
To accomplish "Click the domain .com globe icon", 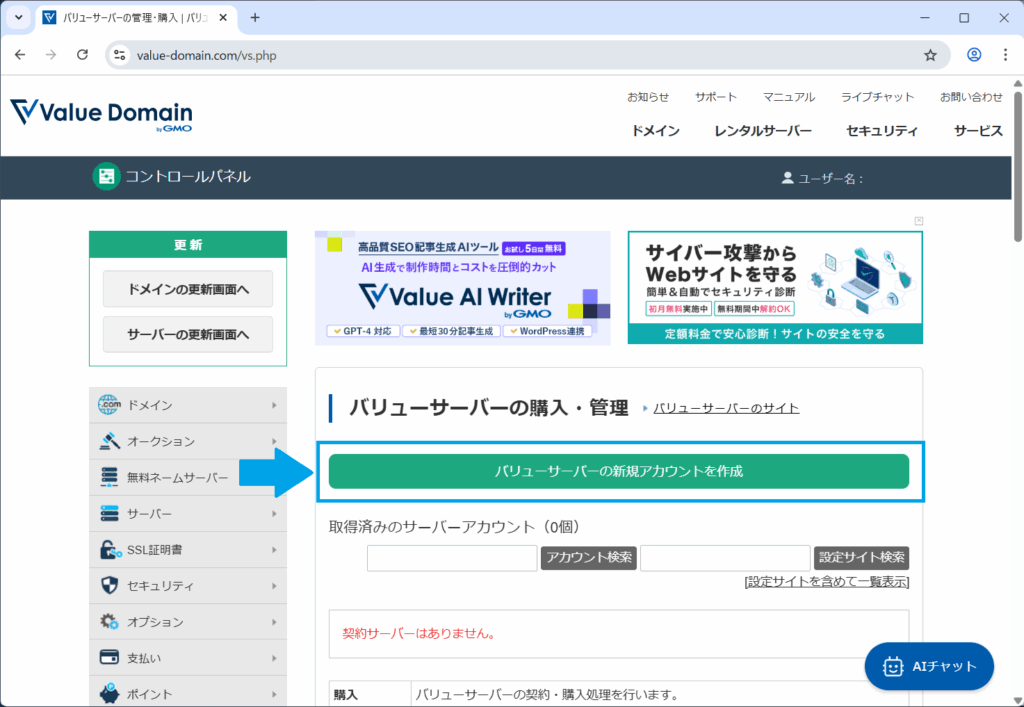I will coord(109,405).
